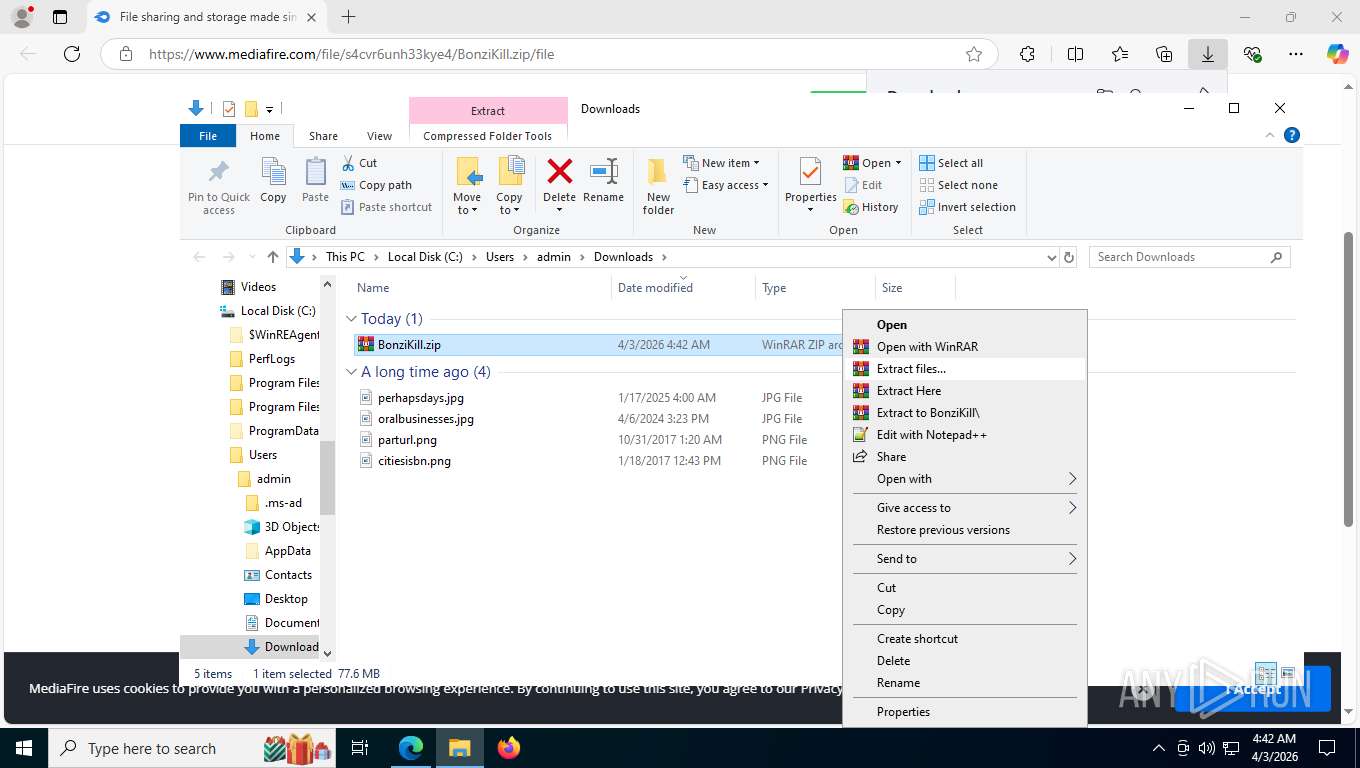Refresh the Explorer address bar

click(x=1069, y=257)
